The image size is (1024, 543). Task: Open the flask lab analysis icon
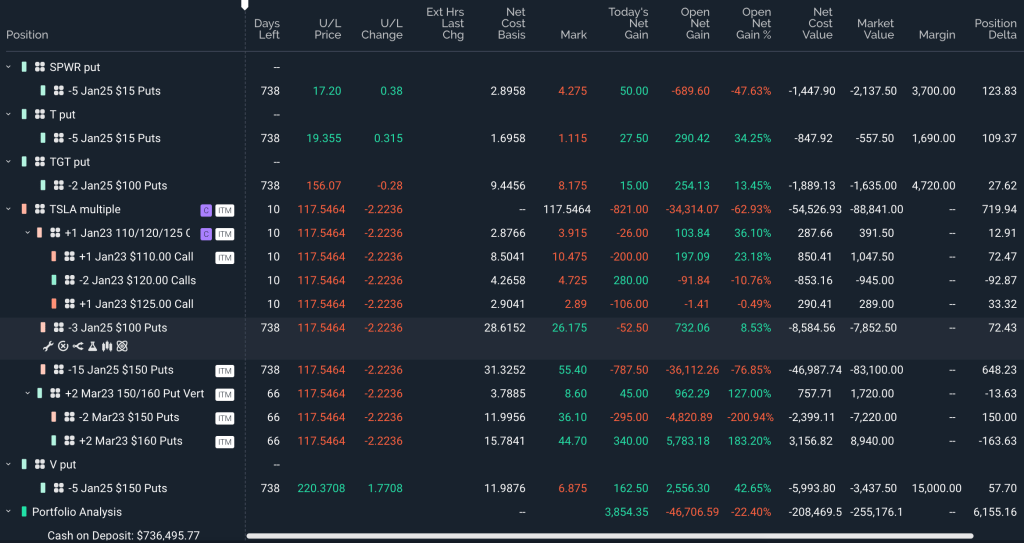tap(92, 346)
